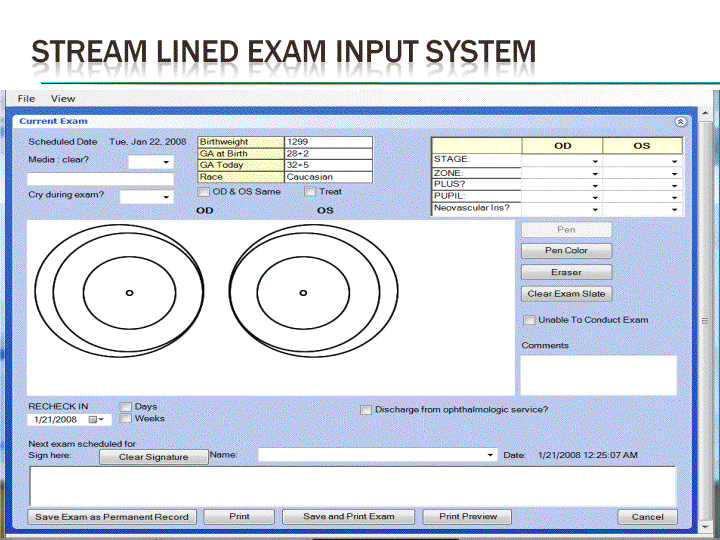Screen dimensions: 720x540
Task: Tick the Unable To Conduct Exam checkbox
Action: (x=529, y=320)
